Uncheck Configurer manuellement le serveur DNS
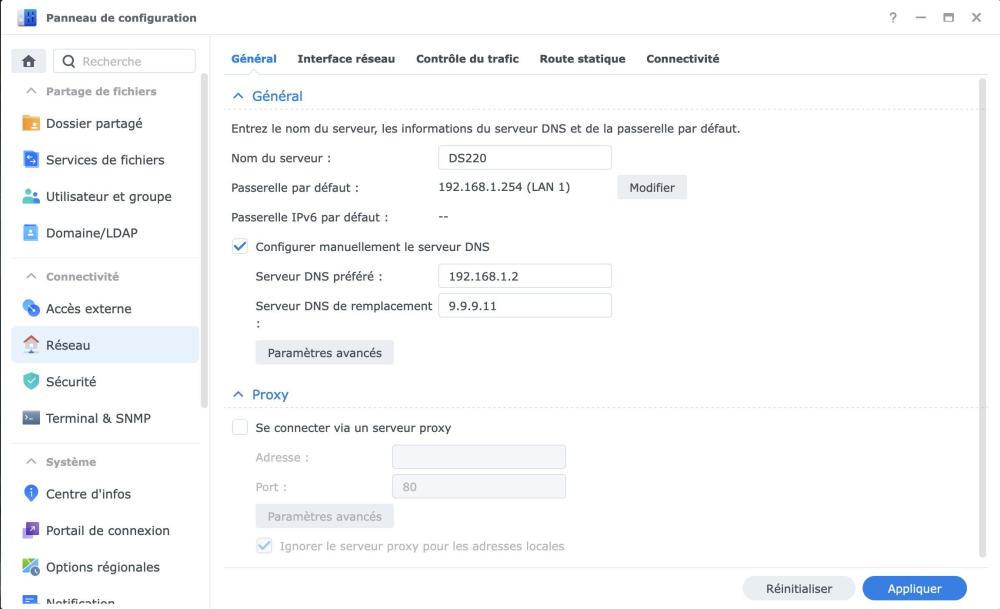The image size is (1000, 609). click(240, 246)
